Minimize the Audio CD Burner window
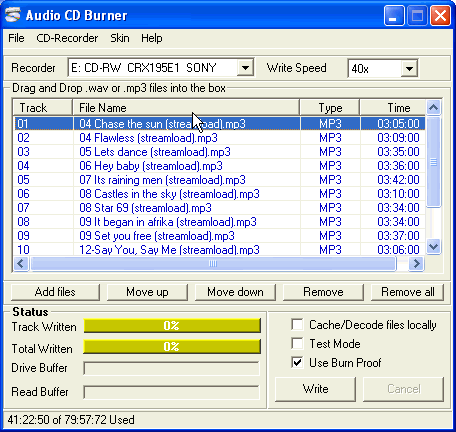 click(x=394, y=15)
